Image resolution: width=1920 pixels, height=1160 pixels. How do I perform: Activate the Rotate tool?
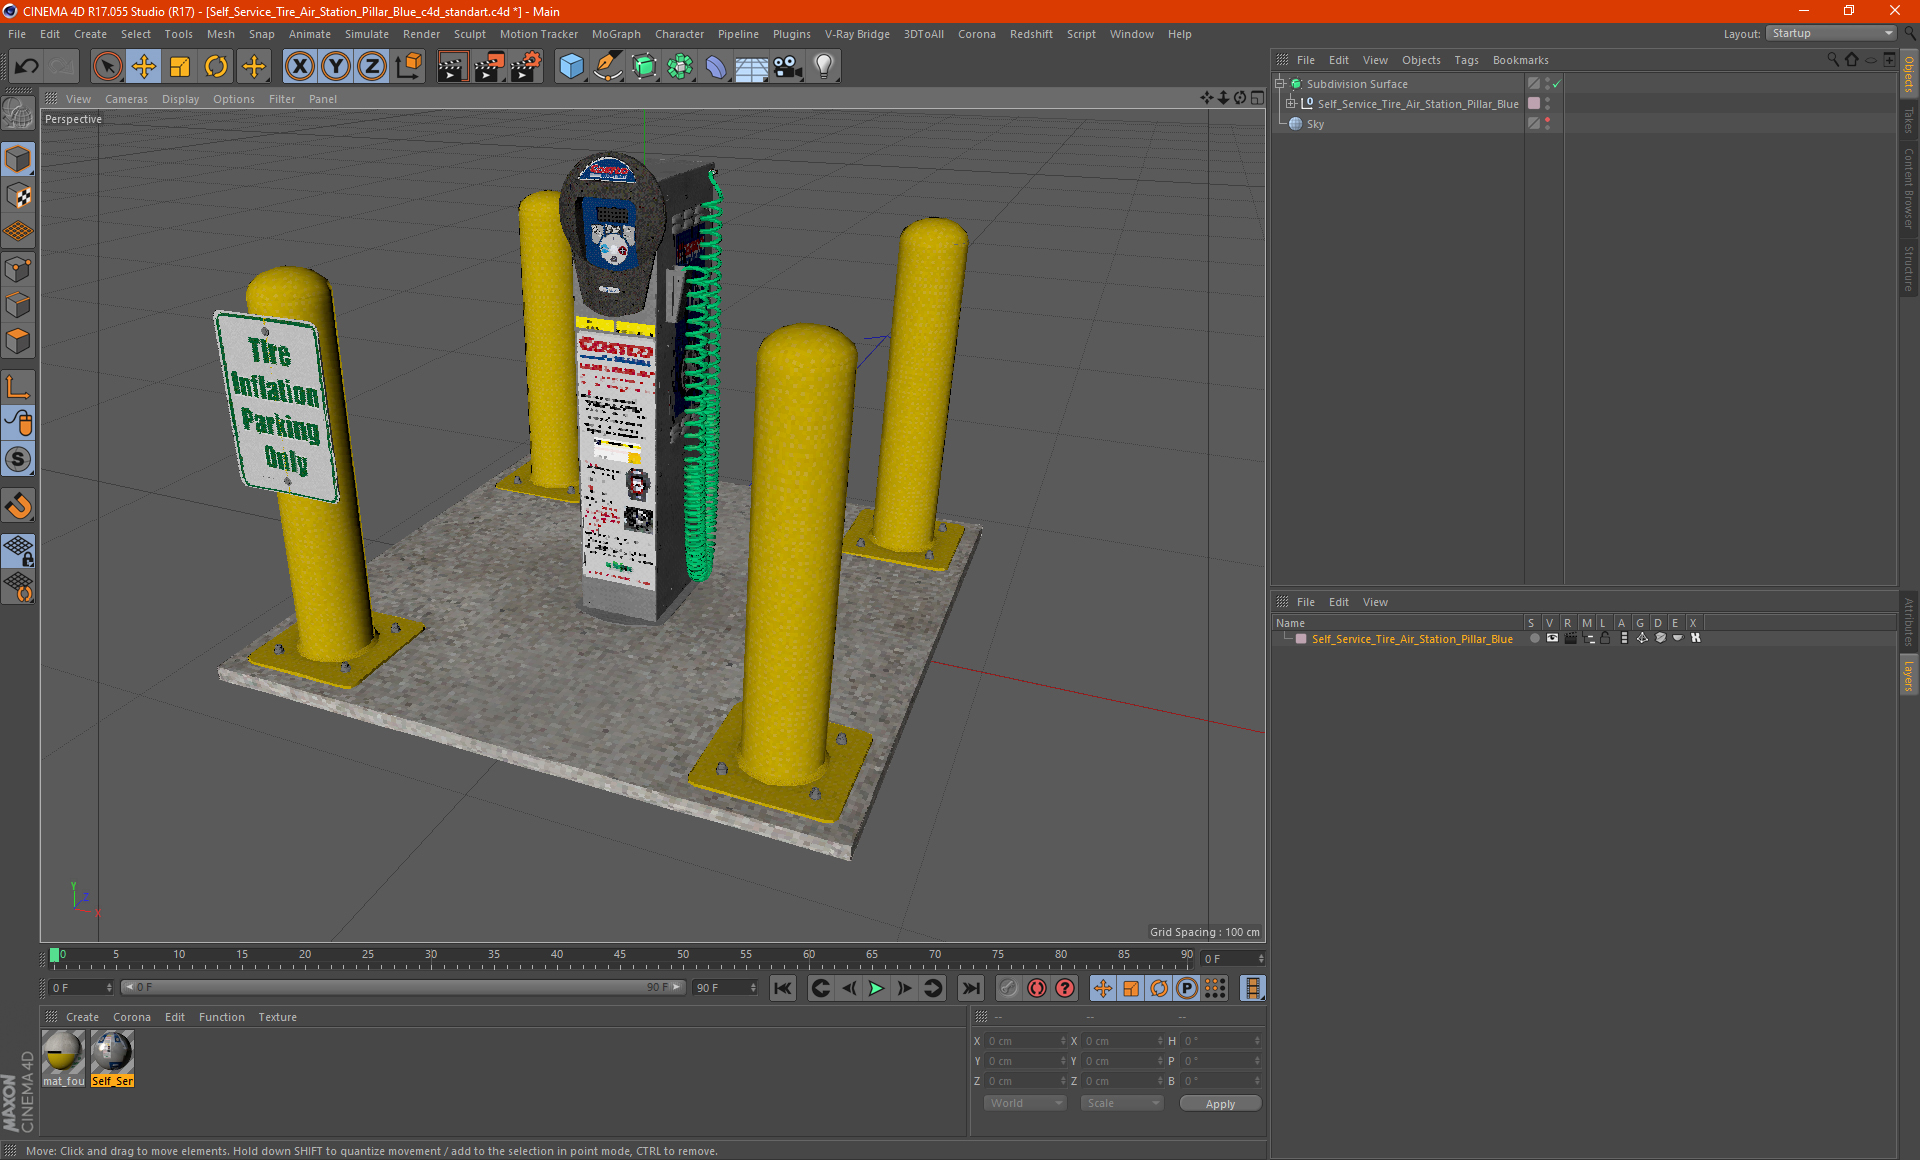pyautogui.click(x=216, y=67)
